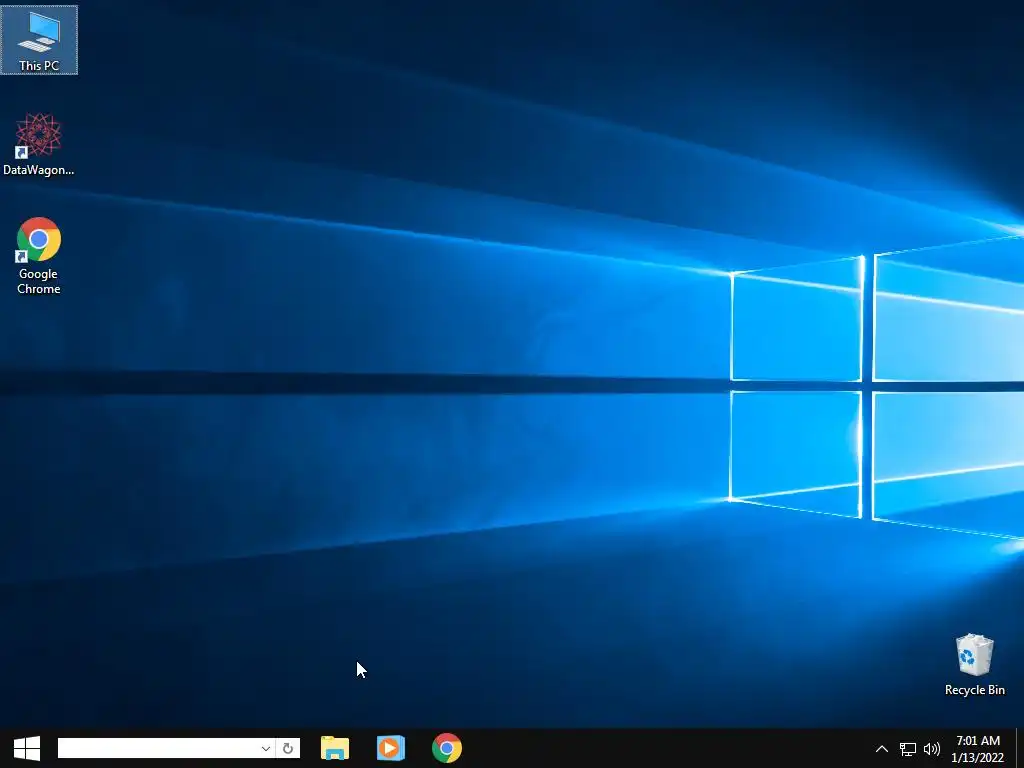1024x768 pixels.
Task: Click the taskbar address input field
Action: click(157, 748)
